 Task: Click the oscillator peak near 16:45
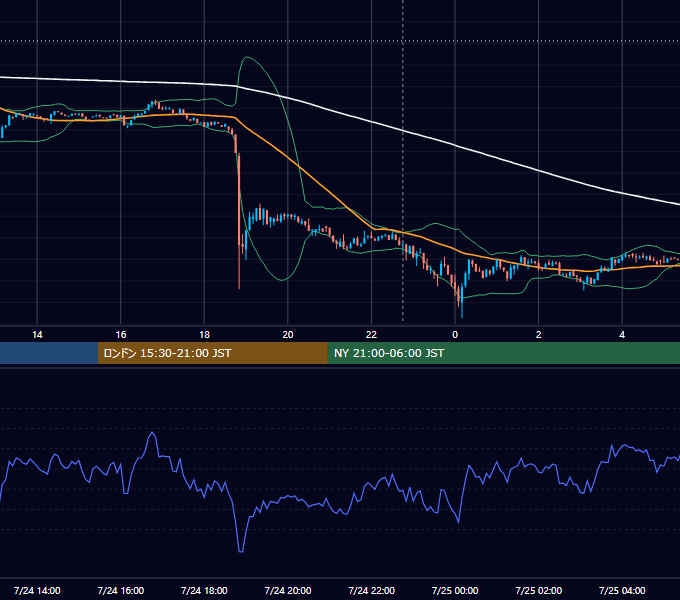(152, 433)
